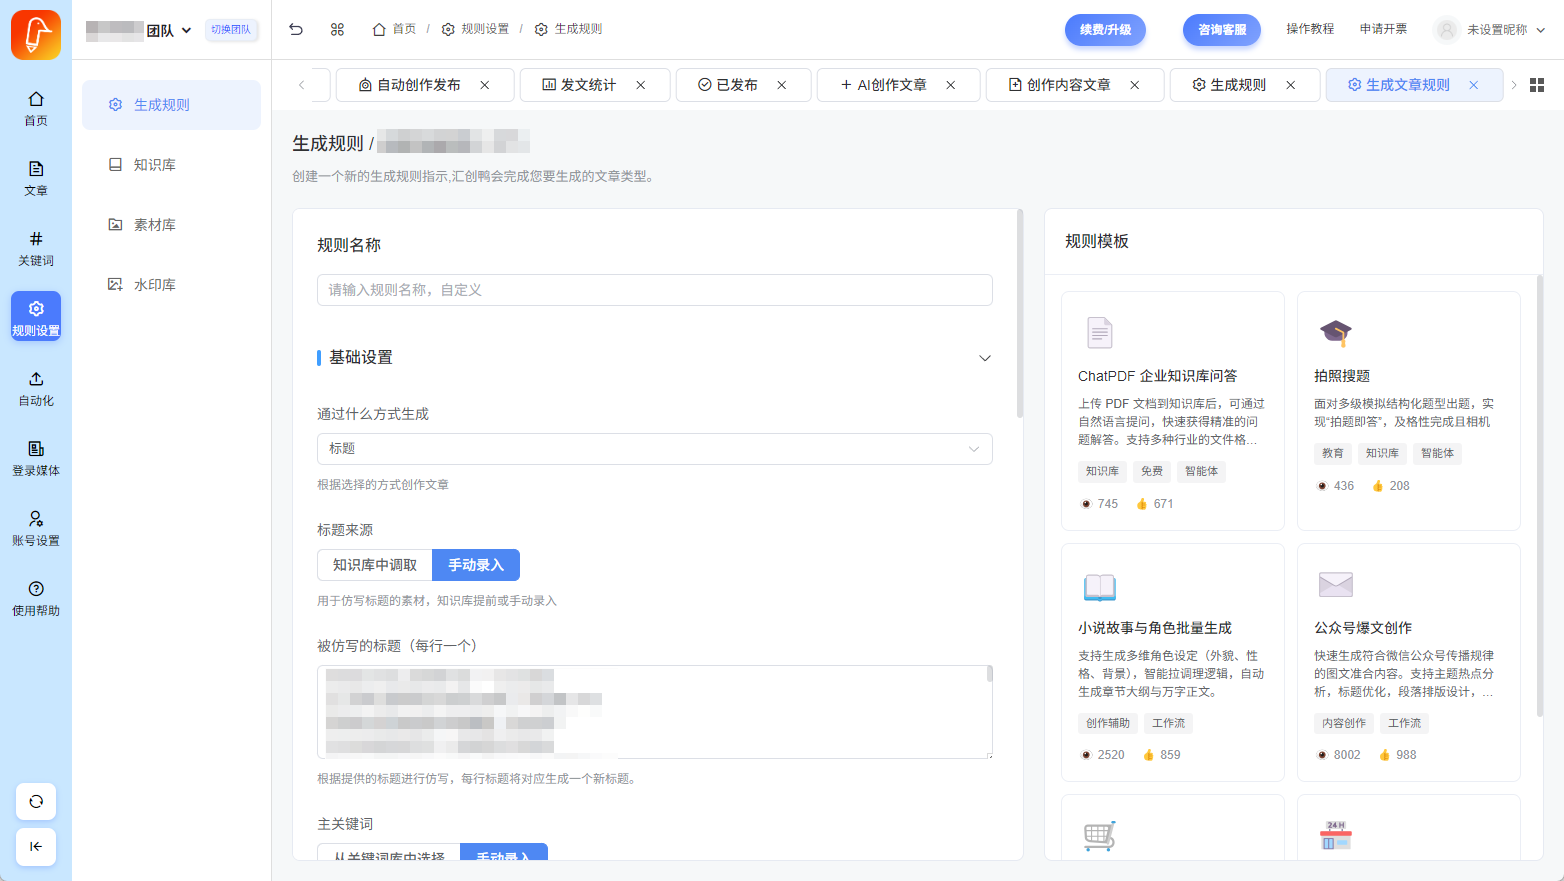Open the 首页 home icon in sidebar
Screen dimensions: 1564x881
point(36,107)
